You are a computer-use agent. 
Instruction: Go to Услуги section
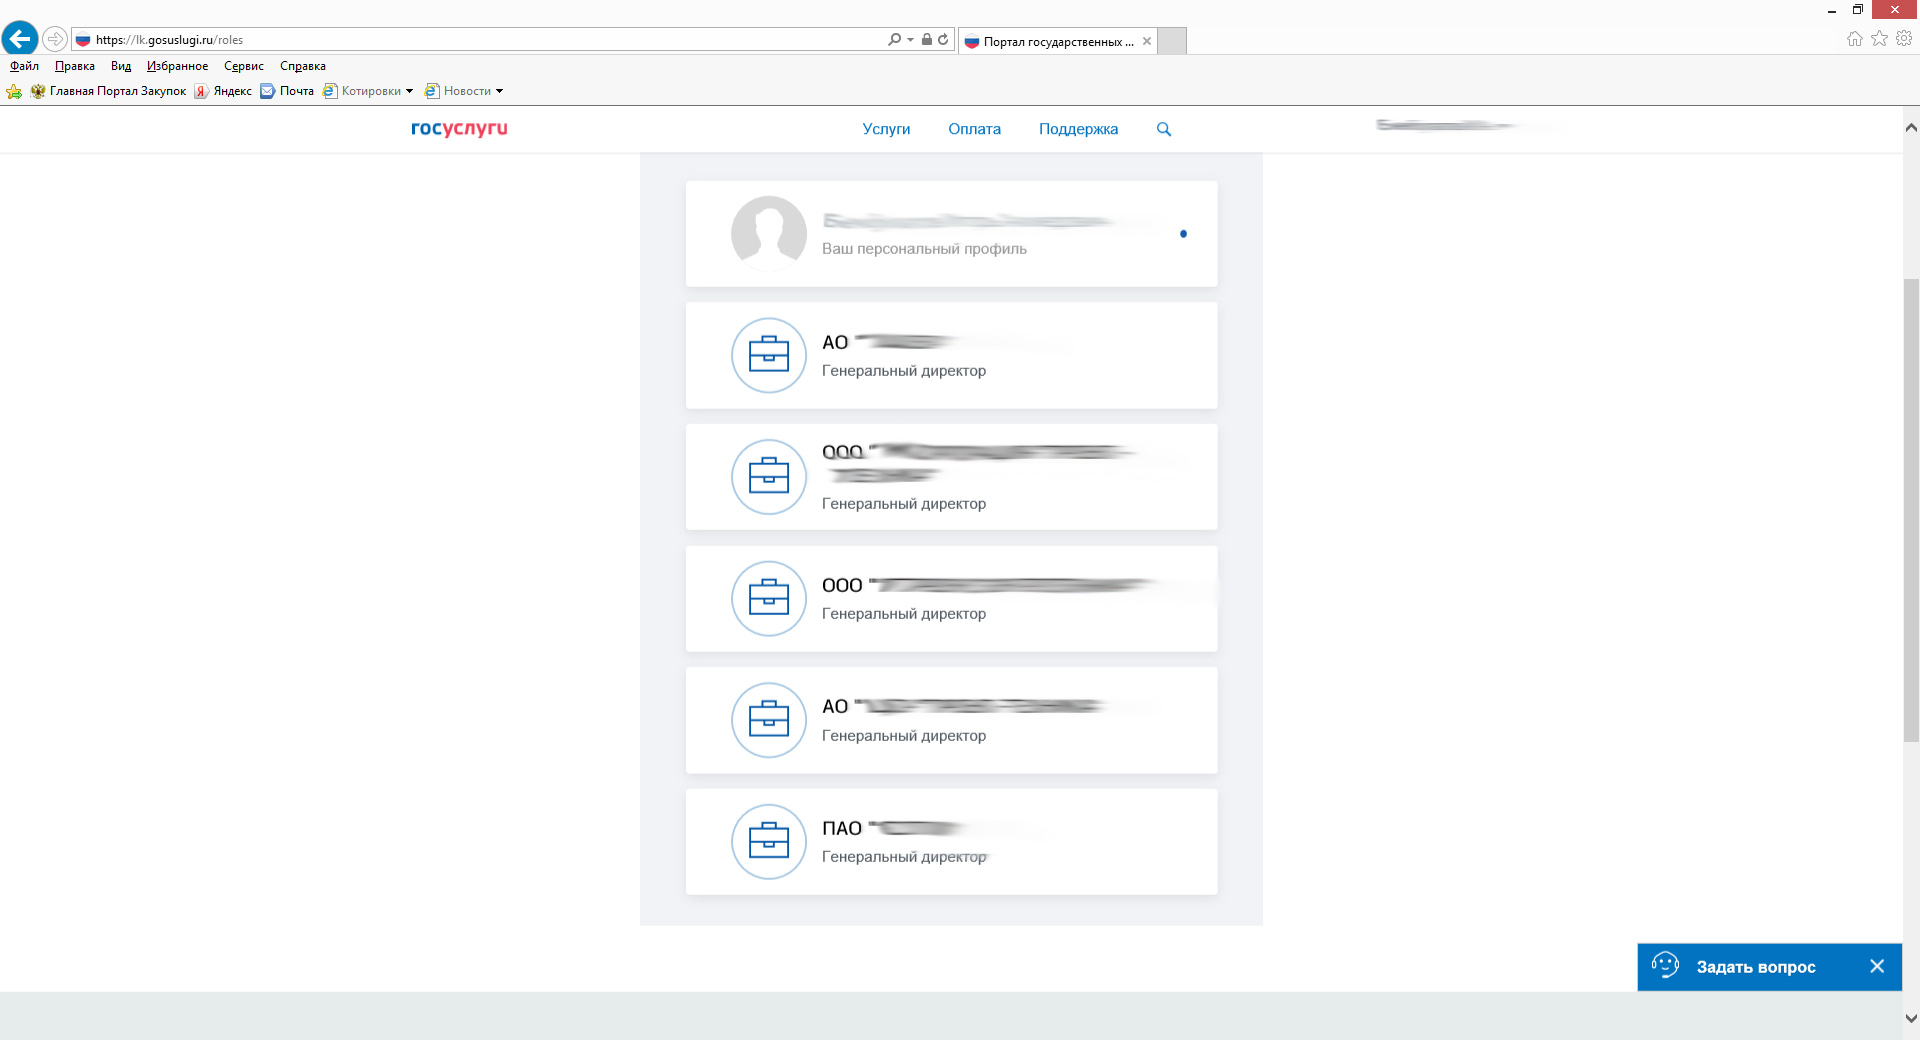[x=886, y=129]
